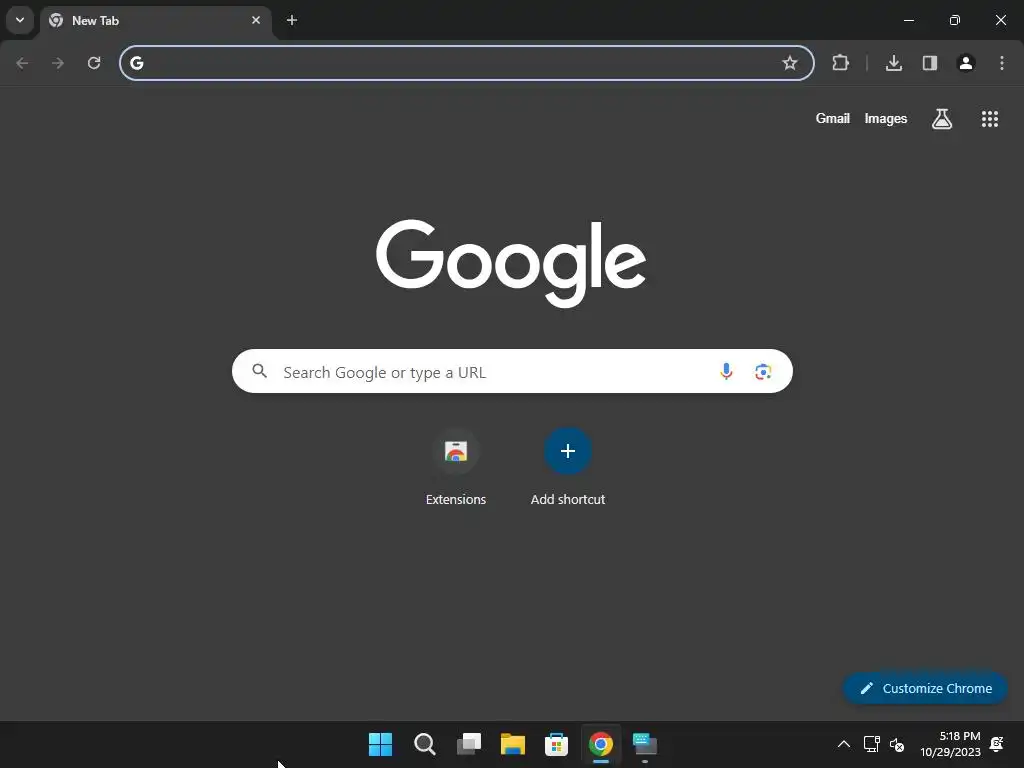Open the terminal-like app on taskbar
This screenshot has width=1024, height=768.
(645, 744)
